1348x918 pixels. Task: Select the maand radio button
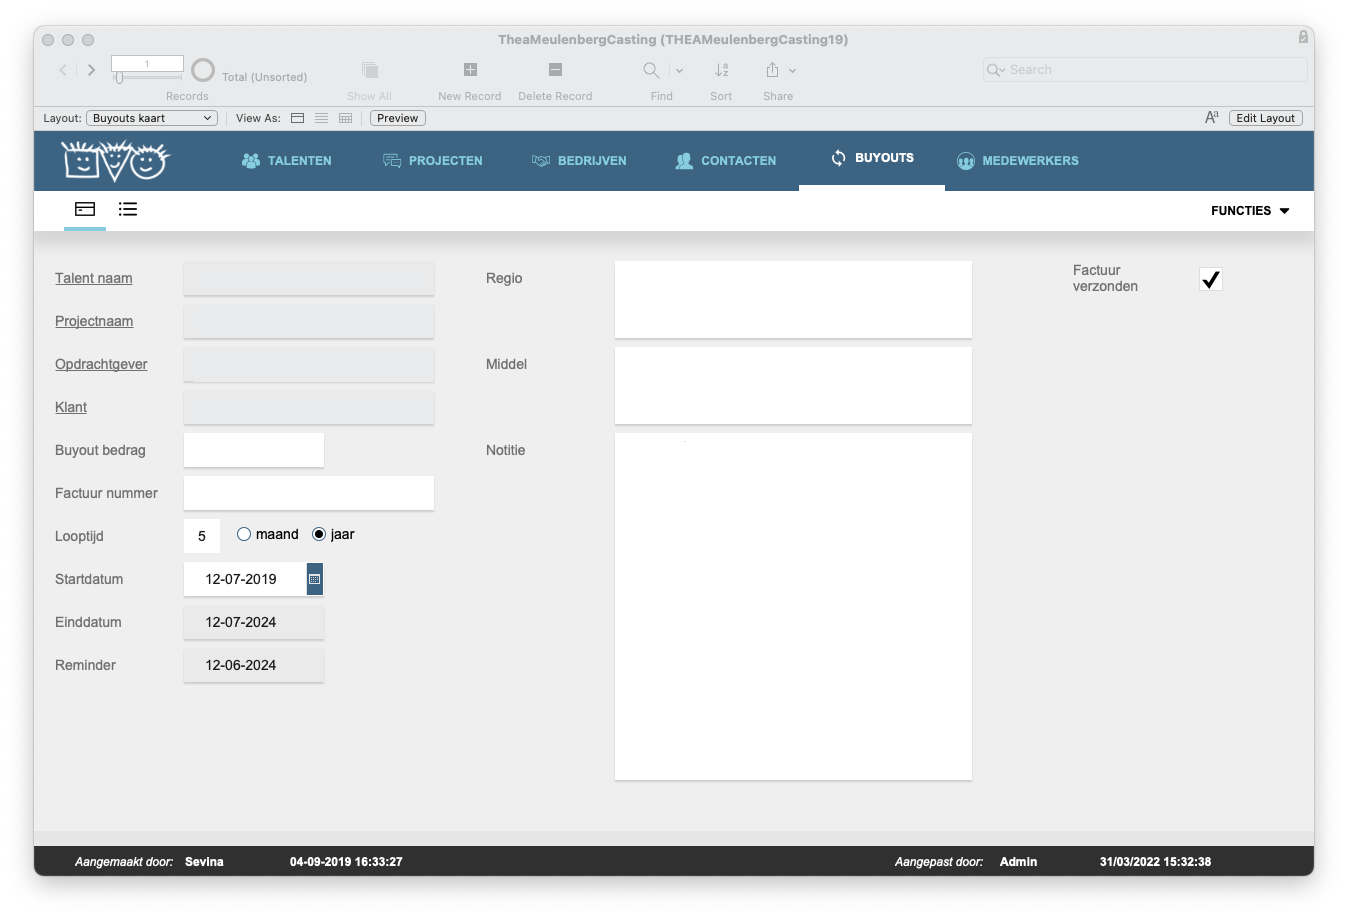244,534
